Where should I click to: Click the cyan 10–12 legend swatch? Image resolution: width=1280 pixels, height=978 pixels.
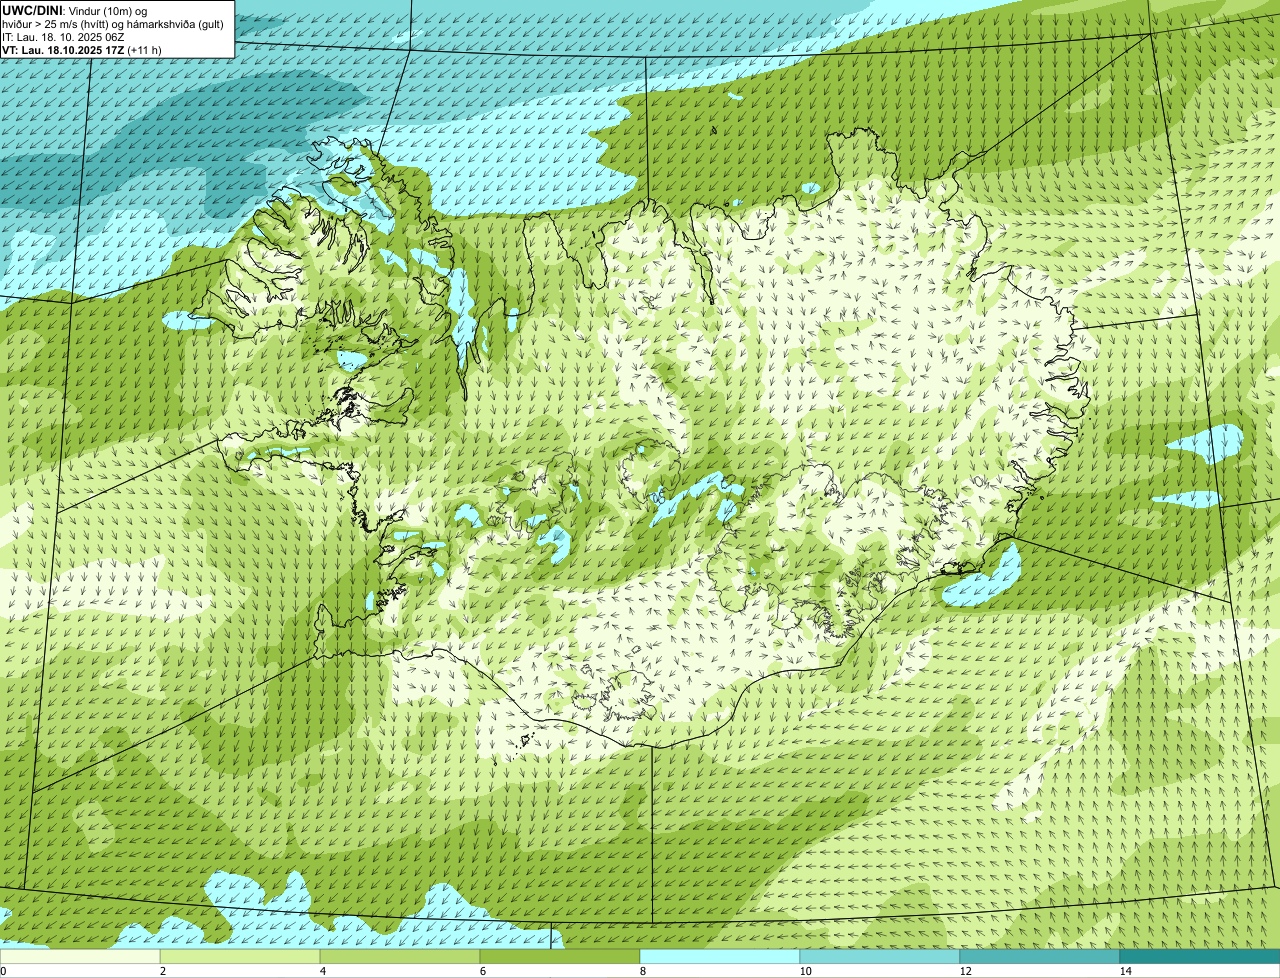[880, 956]
